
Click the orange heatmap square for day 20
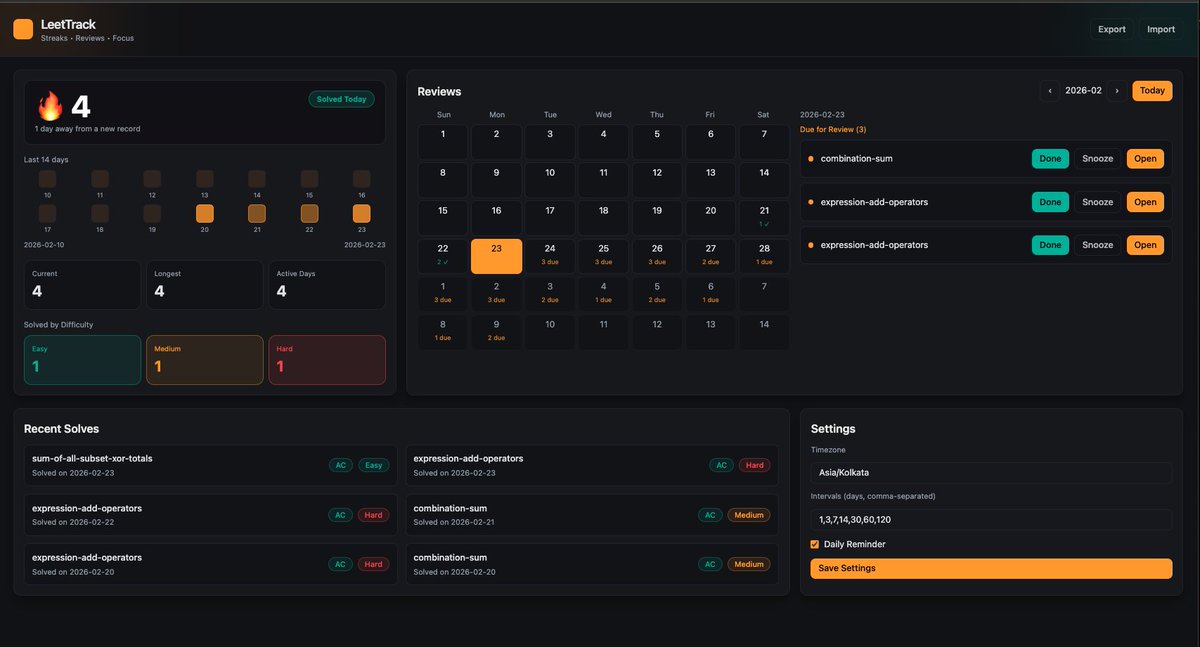204,213
